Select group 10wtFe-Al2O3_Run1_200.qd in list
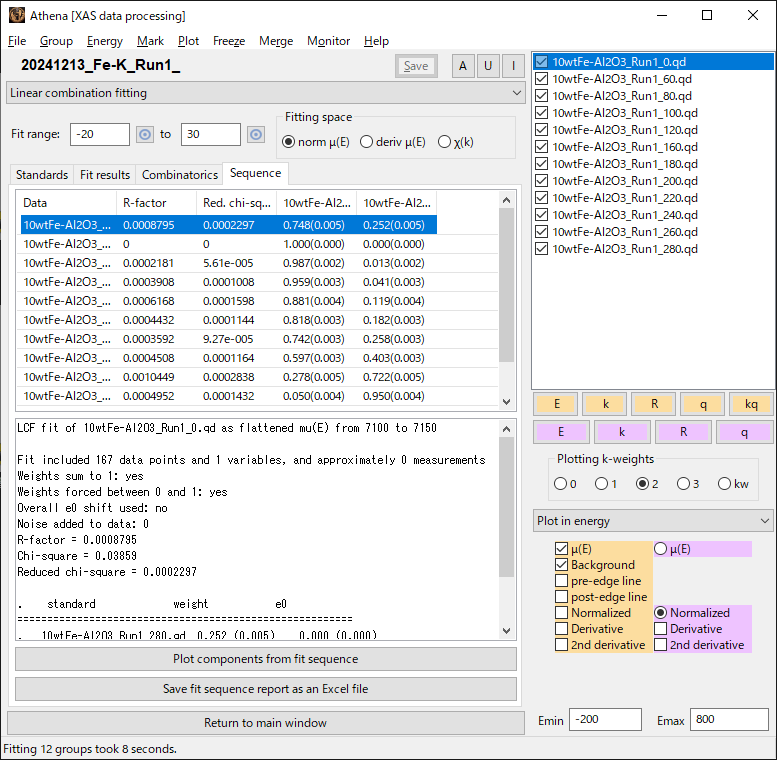 (624, 181)
